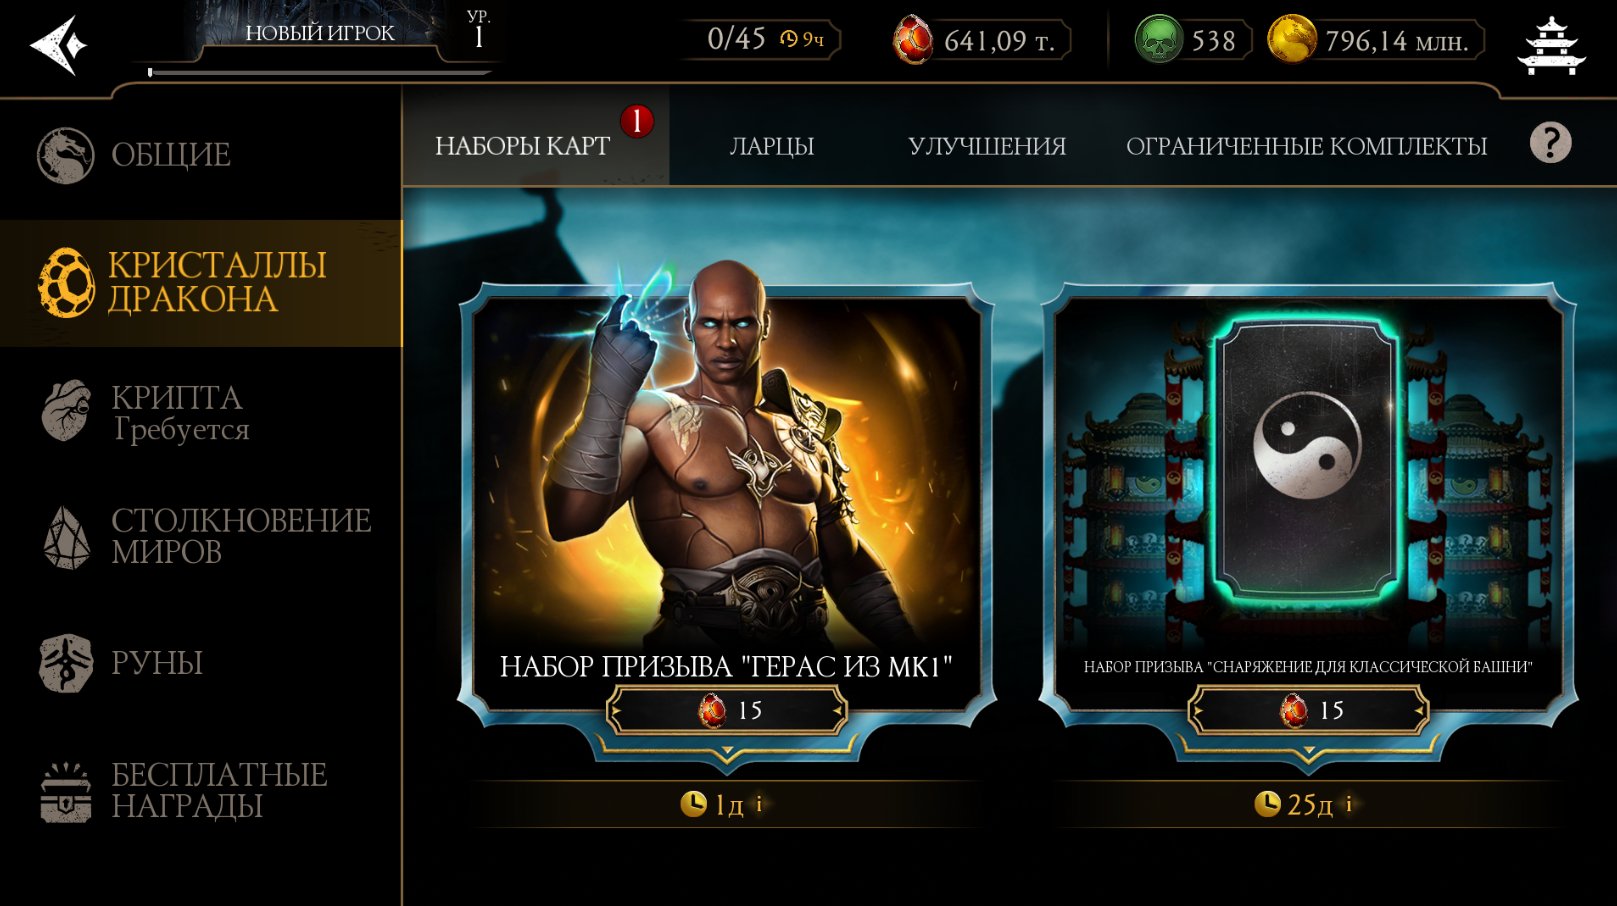The width and height of the screenshot is (1617, 906).
Task: Click the Geras character card image
Action: tap(727, 470)
